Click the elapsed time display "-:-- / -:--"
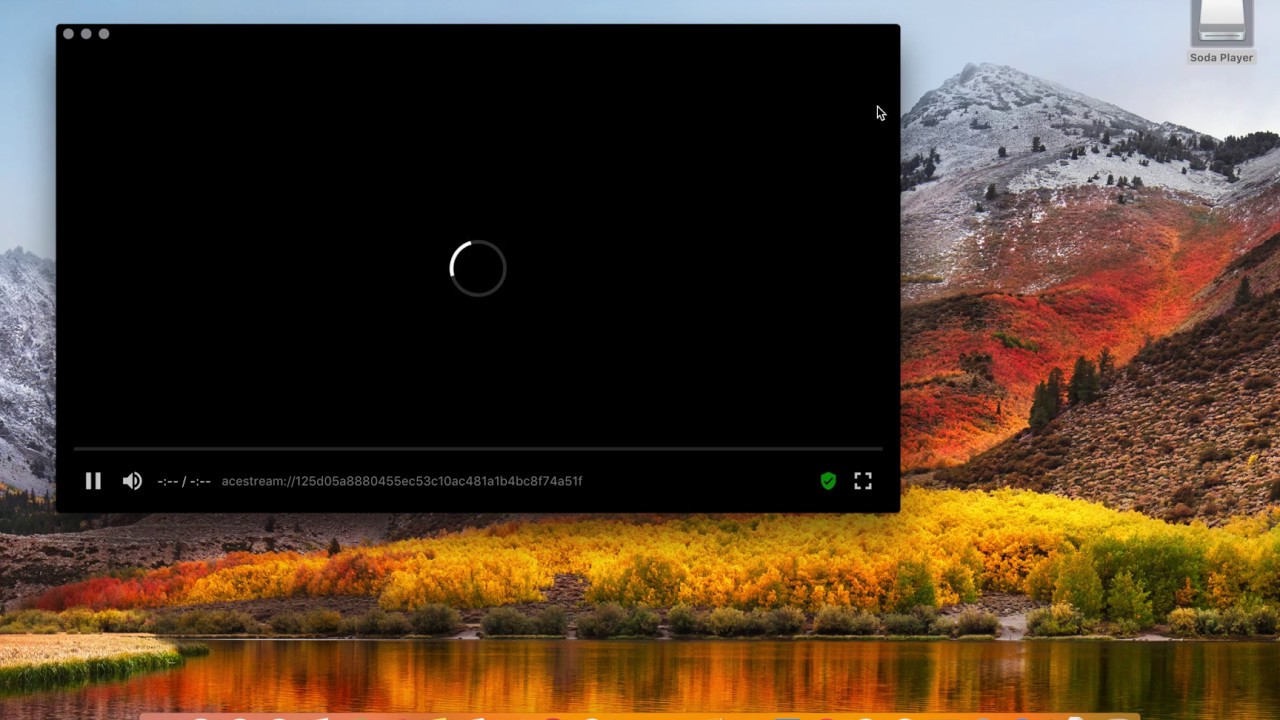1280x720 pixels. pyautogui.click(x=184, y=481)
